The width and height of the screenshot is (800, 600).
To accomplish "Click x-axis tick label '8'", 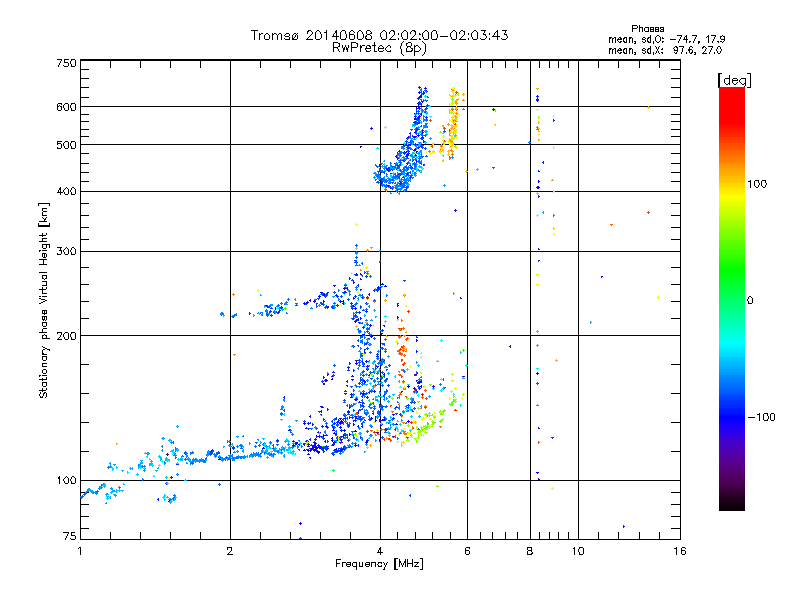I will coord(530,551).
